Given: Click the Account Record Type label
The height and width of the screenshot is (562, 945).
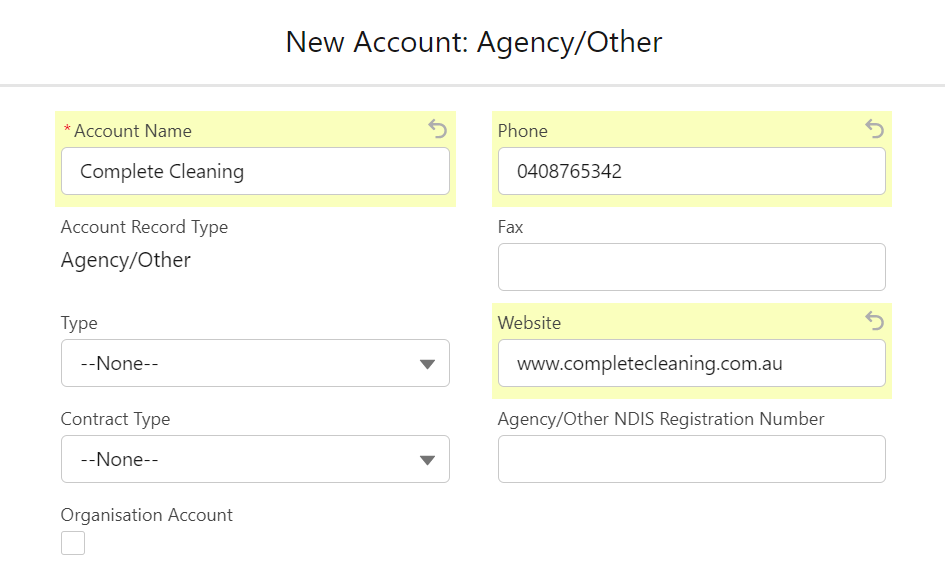Looking at the screenshot, I should 144,227.
